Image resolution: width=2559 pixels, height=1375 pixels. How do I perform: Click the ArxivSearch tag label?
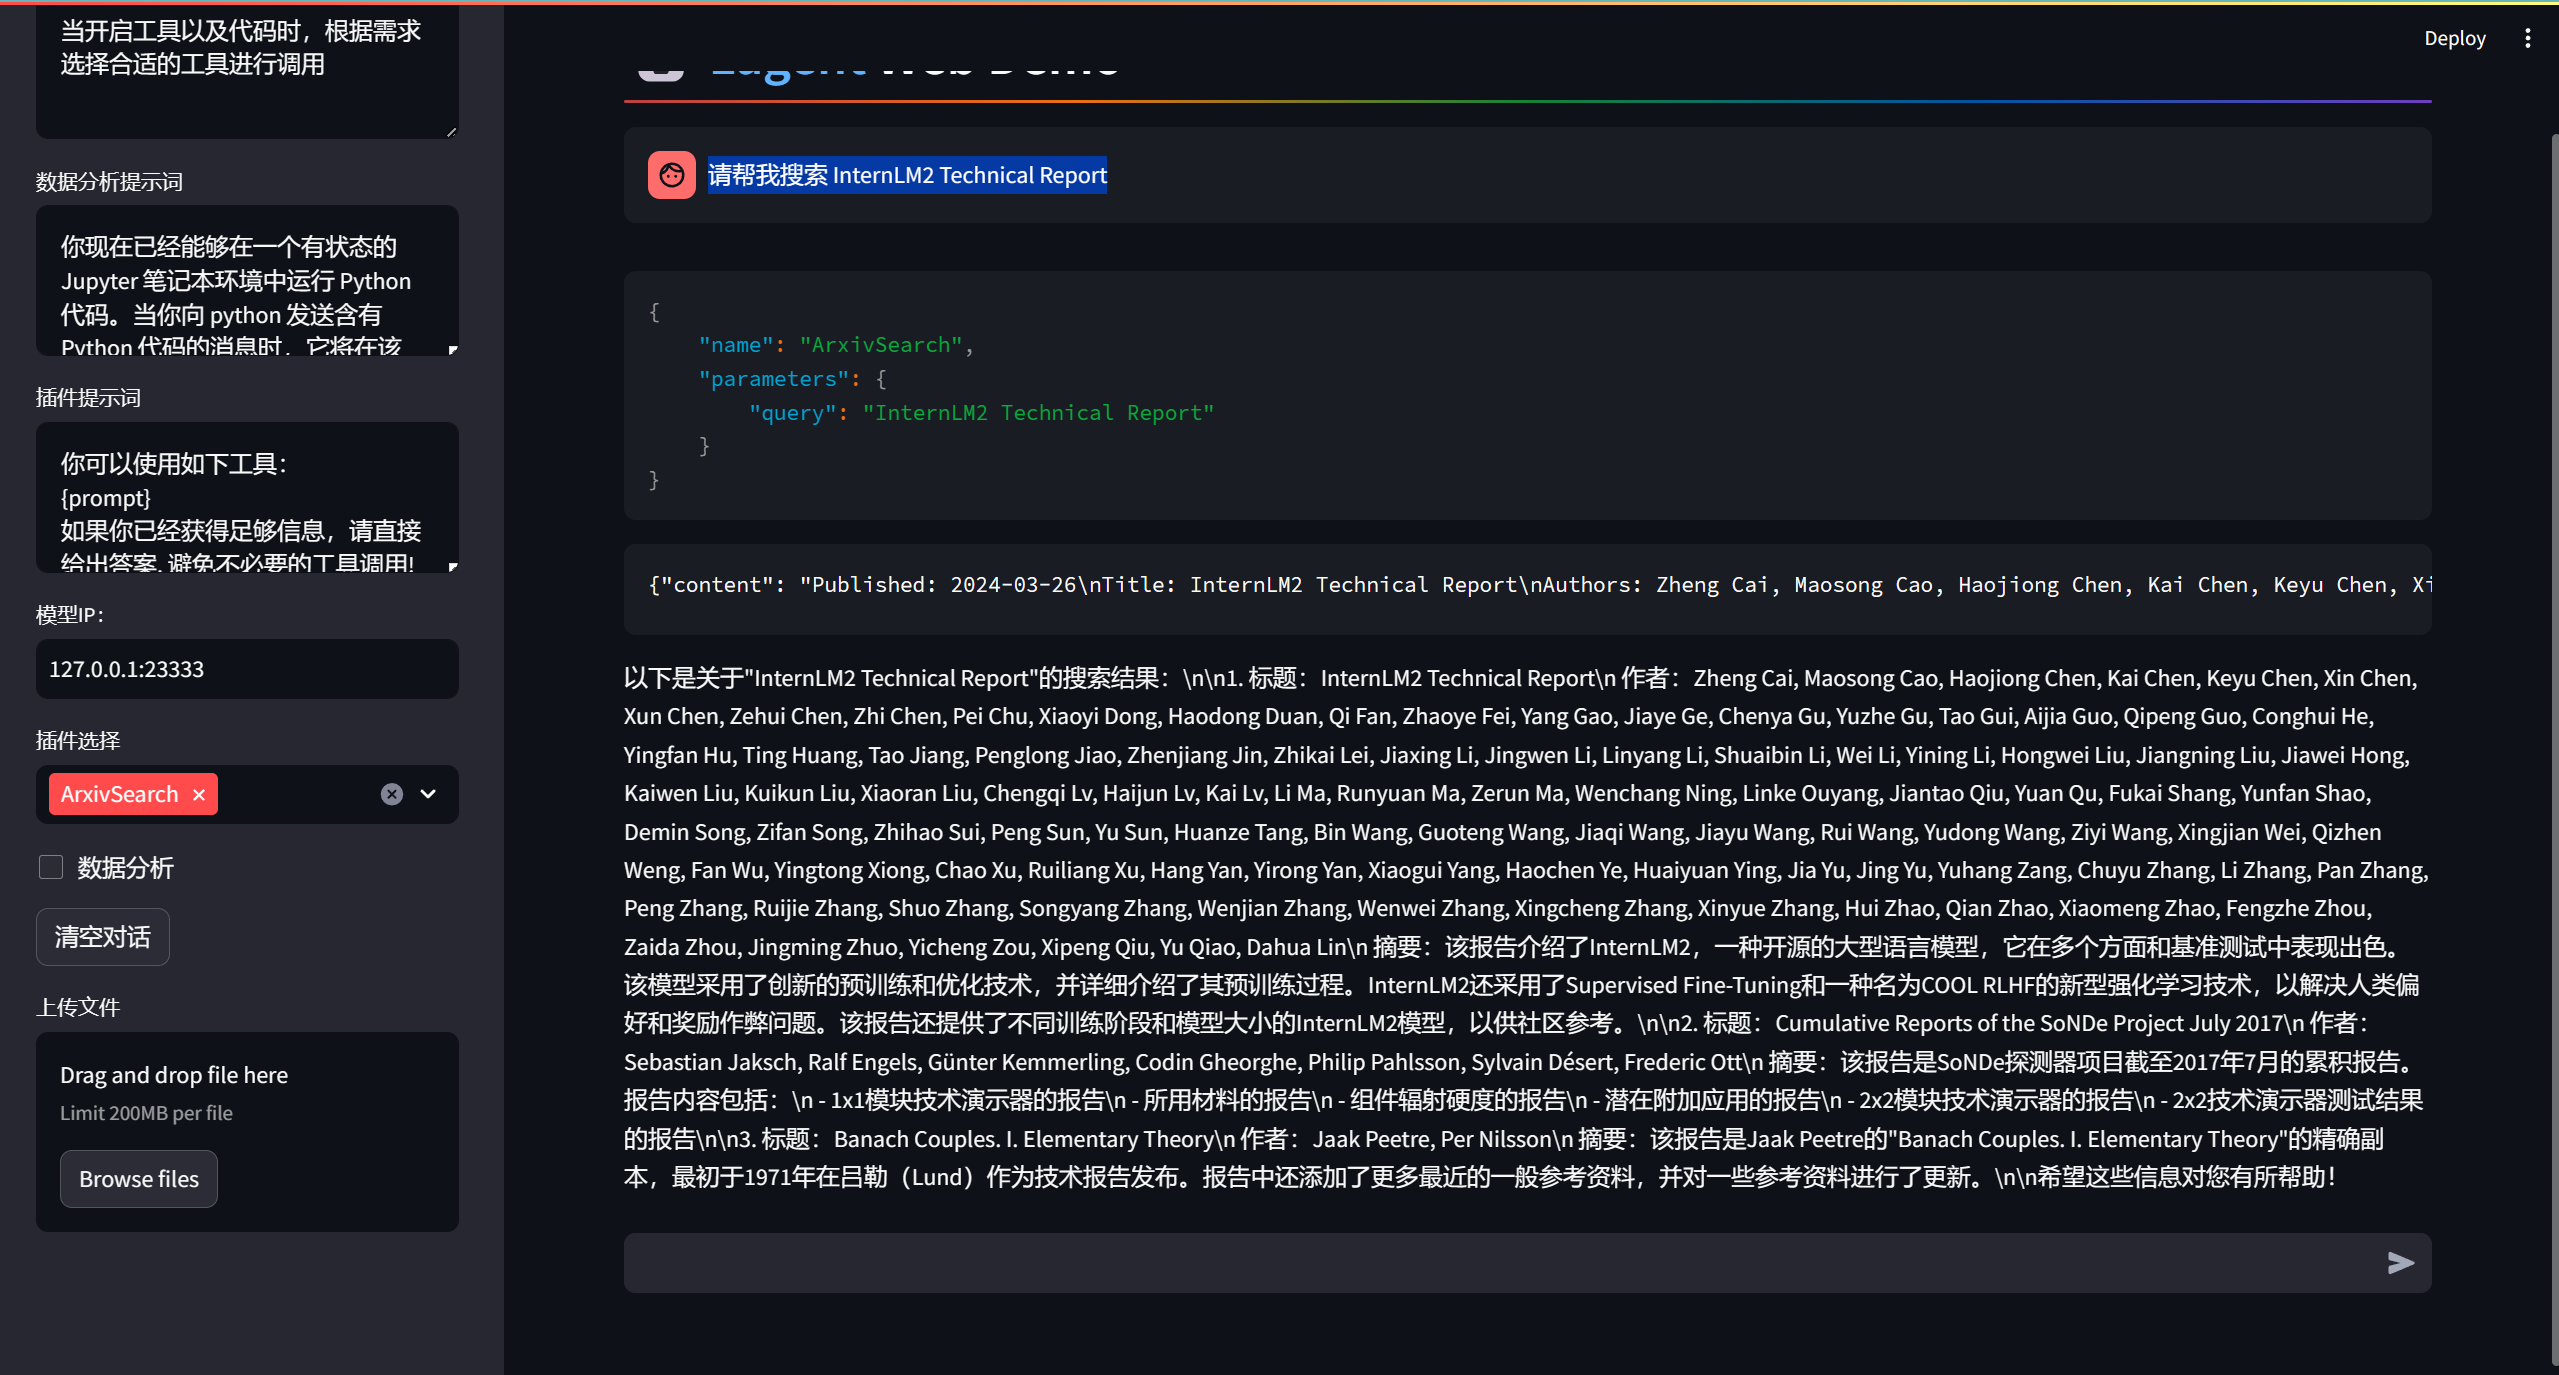coord(119,794)
